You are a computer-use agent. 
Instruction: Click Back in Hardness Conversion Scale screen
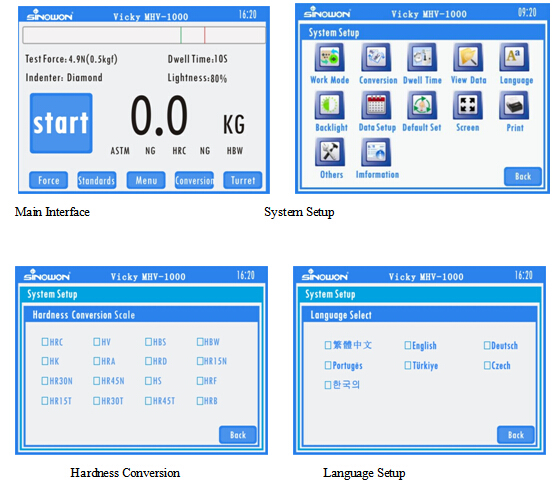coord(238,435)
